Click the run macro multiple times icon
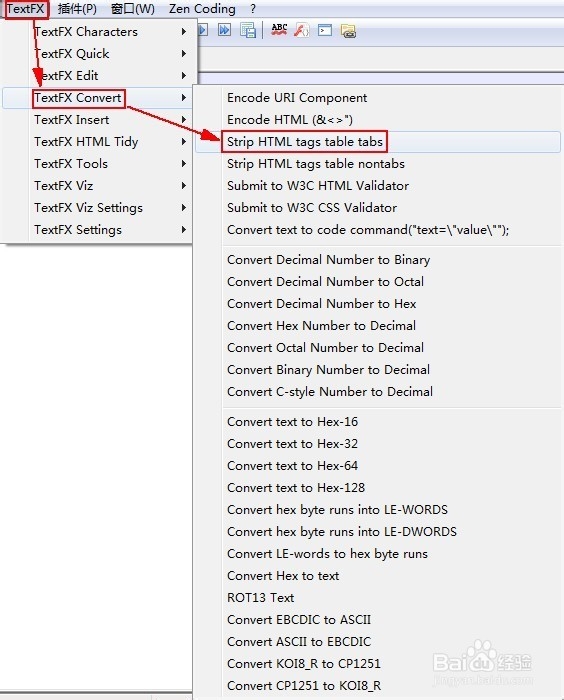 [x=224, y=30]
